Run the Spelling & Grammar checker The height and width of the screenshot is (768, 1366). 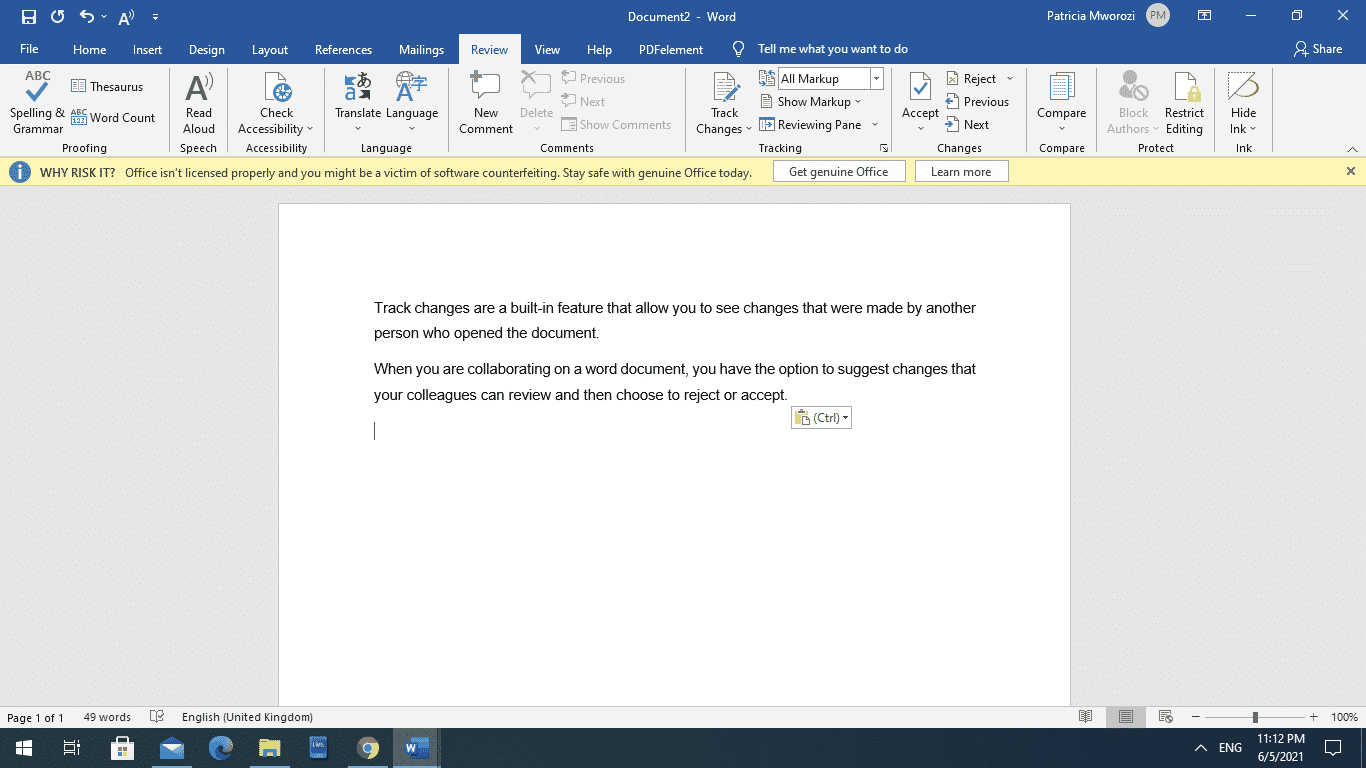tap(36, 104)
